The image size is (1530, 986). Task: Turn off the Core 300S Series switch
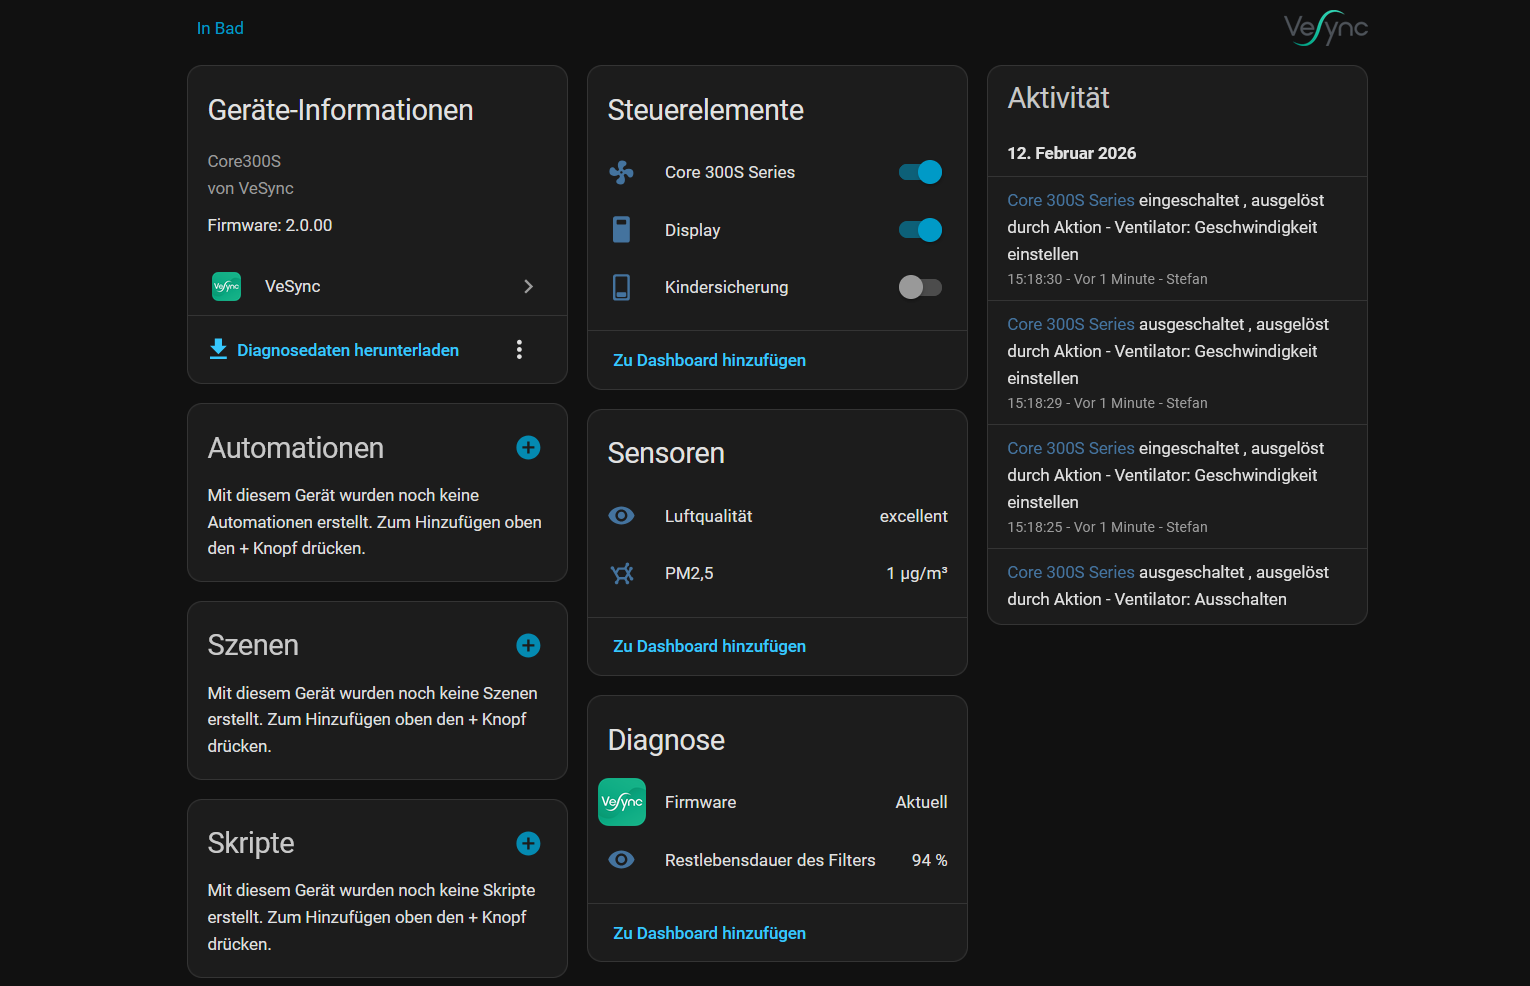[920, 172]
